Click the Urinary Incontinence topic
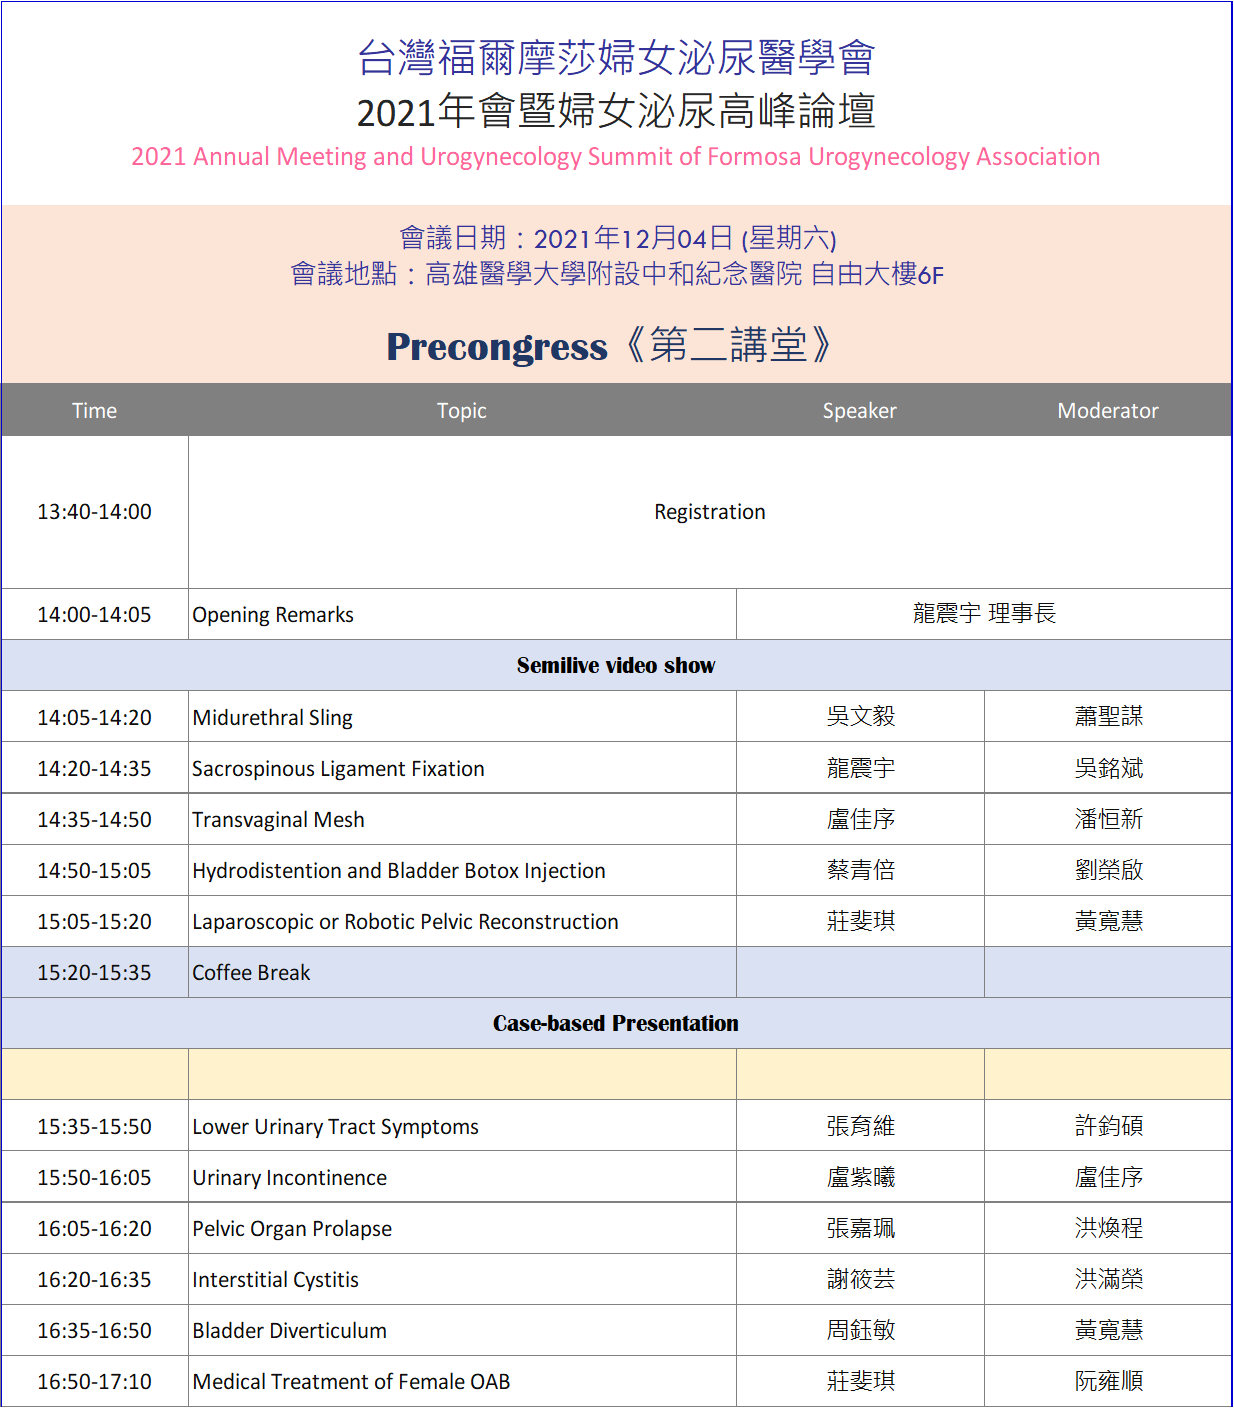Image resolution: width=1234 pixels, height=1408 pixels. coord(289,1178)
